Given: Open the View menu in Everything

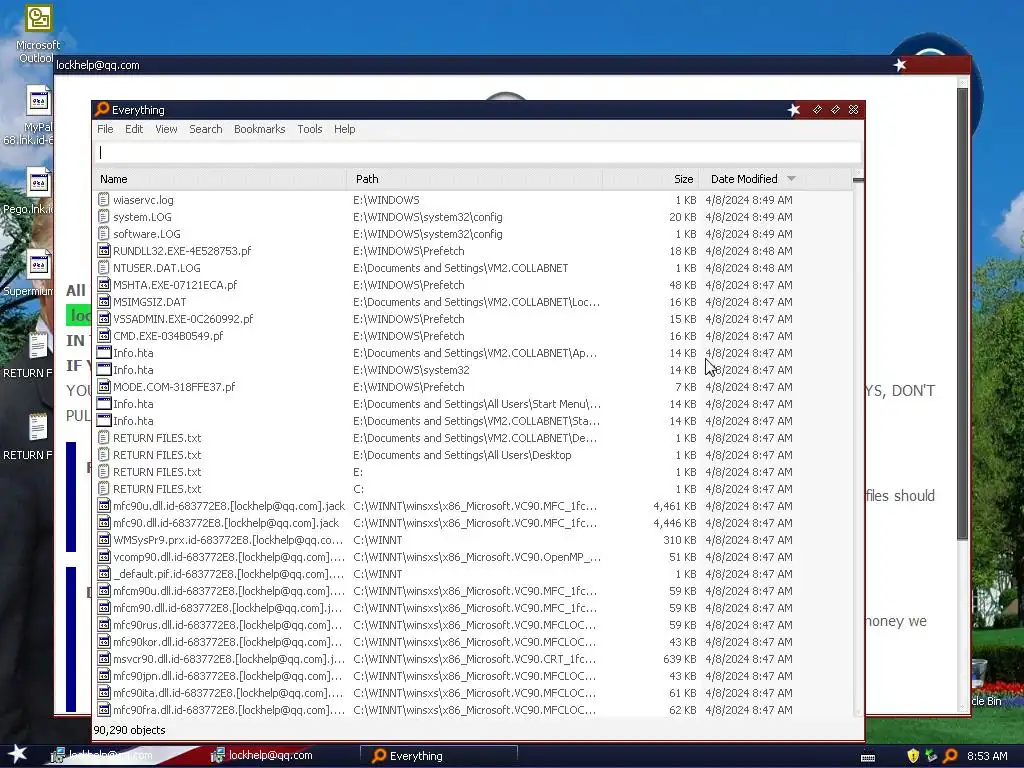Looking at the screenshot, I should tap(166, 129).
